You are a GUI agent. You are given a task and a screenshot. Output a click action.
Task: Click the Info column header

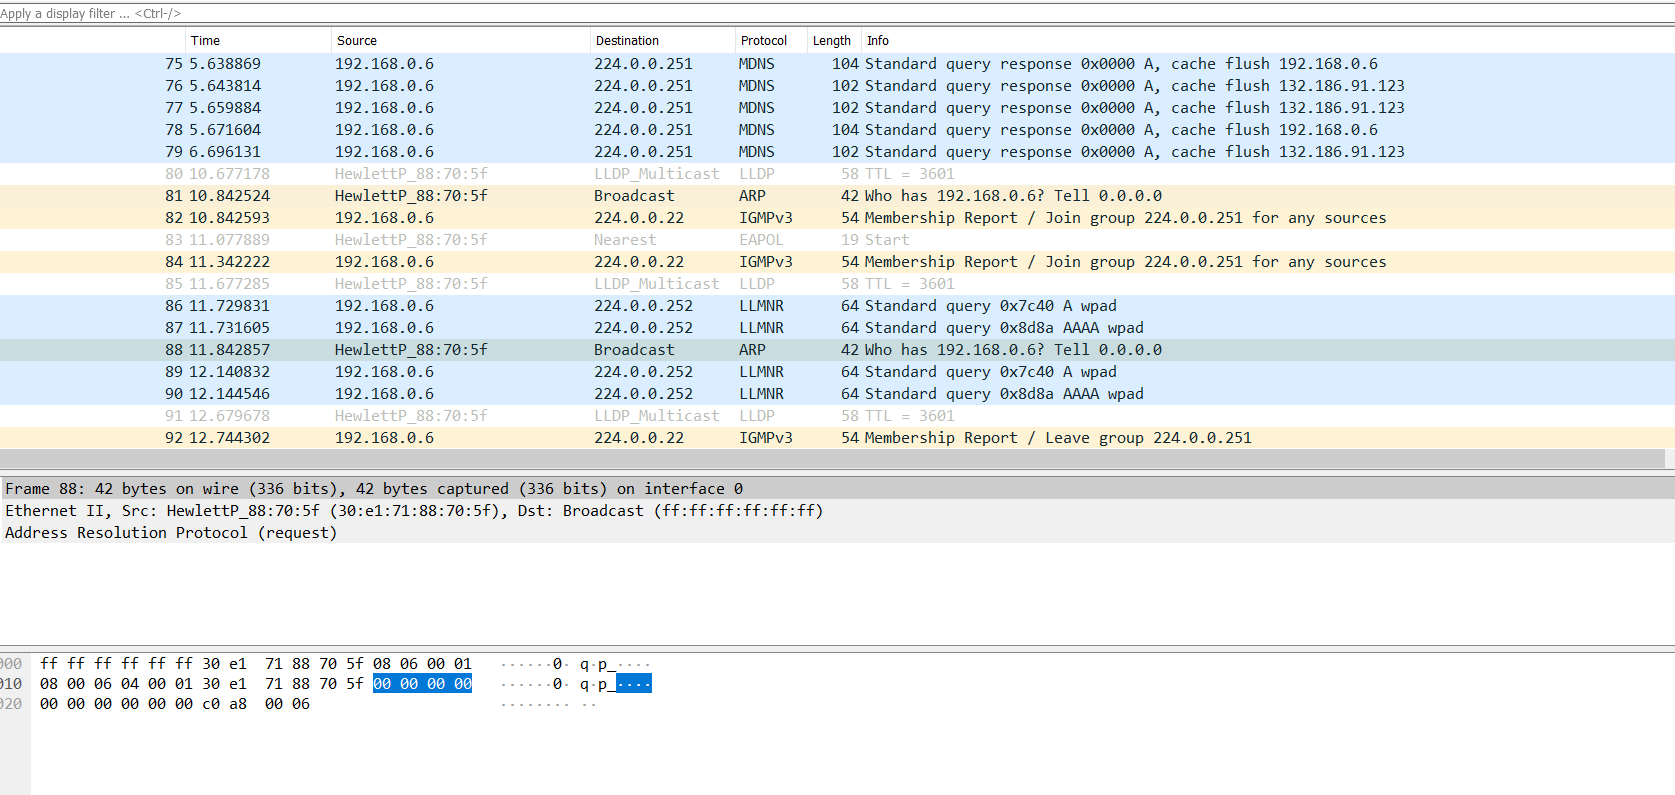(x=1267, y=40)
